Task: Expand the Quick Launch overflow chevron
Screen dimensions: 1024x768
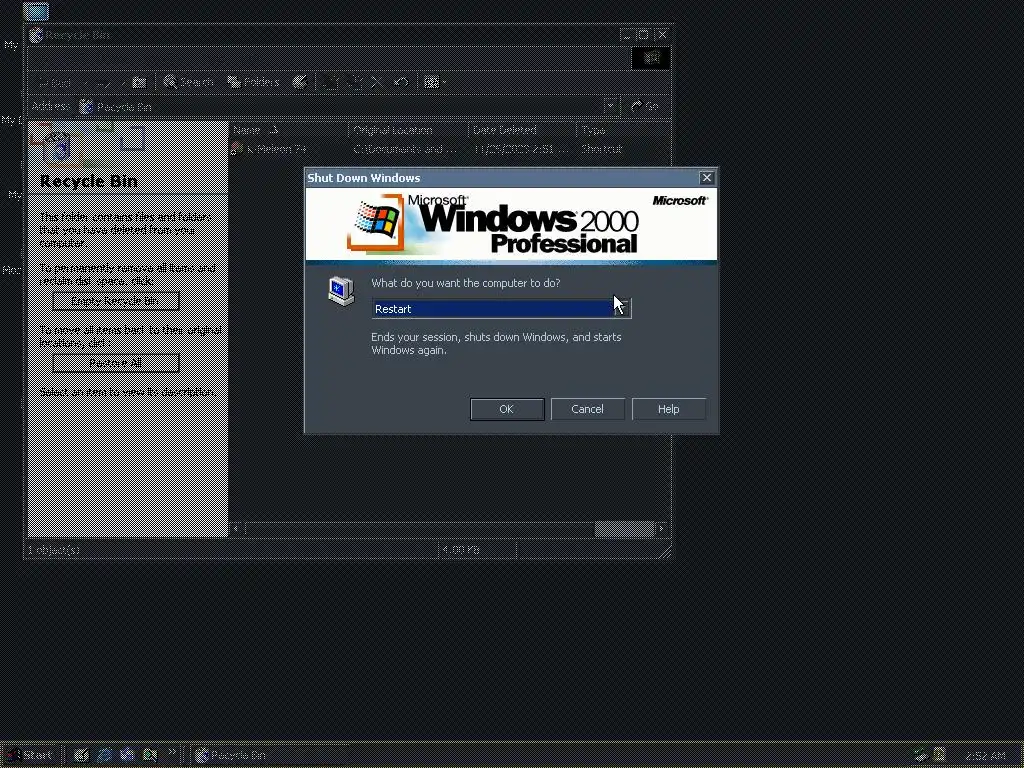Action: 172,752
